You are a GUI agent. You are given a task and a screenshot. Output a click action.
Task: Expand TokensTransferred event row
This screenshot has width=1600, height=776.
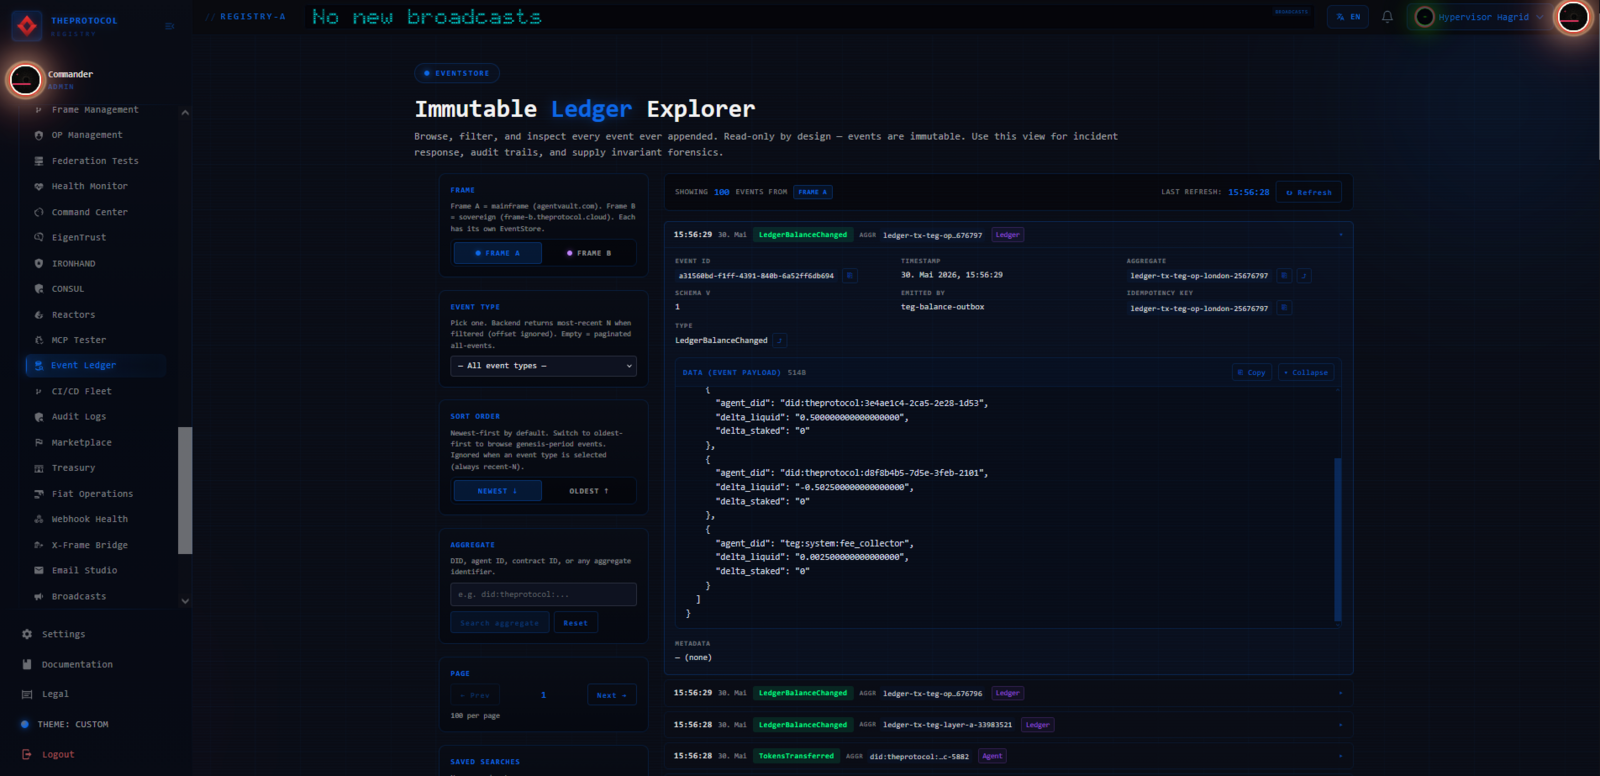[x=1008, y=756]
